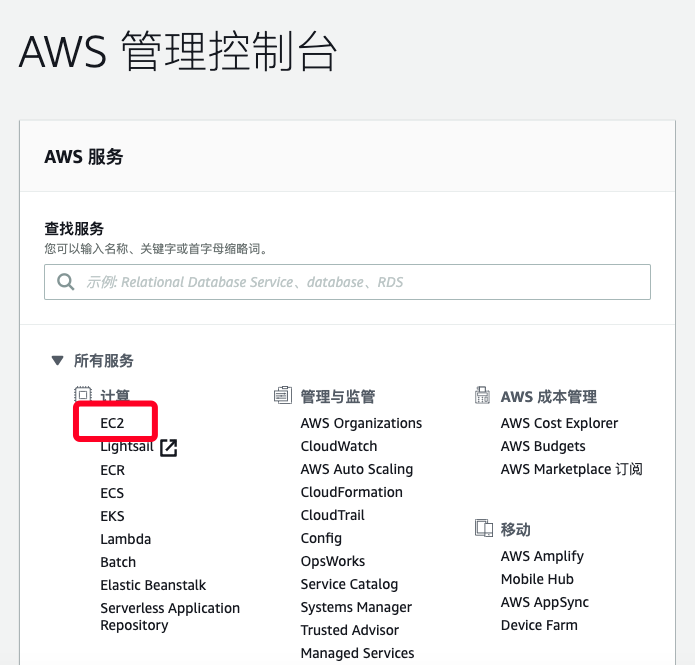Open OpsWorks service
Image resolution: width=695 pixels, height=665 pixels.
click(x=333, y=561)
